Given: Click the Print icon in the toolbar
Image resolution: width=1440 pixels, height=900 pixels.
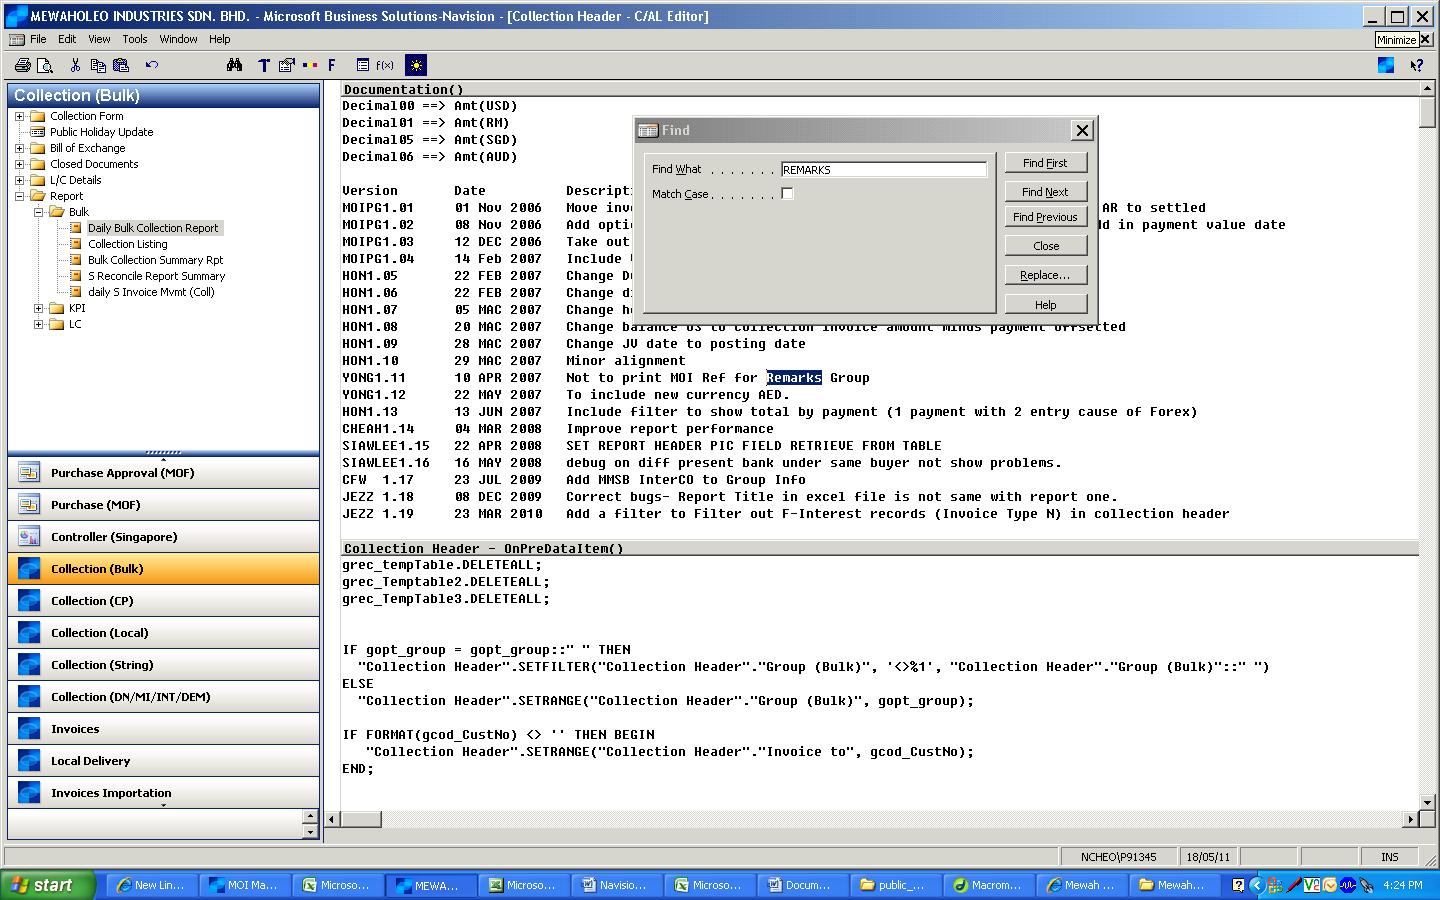Looking at the screenshot, I should pos(23,65).
